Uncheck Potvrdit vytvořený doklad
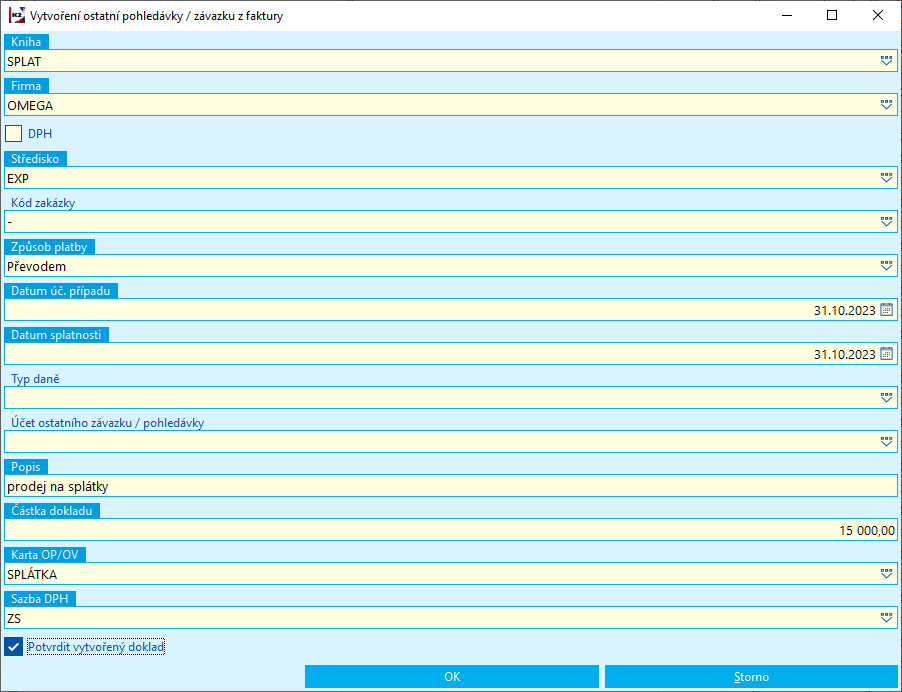 coord(13,647)
